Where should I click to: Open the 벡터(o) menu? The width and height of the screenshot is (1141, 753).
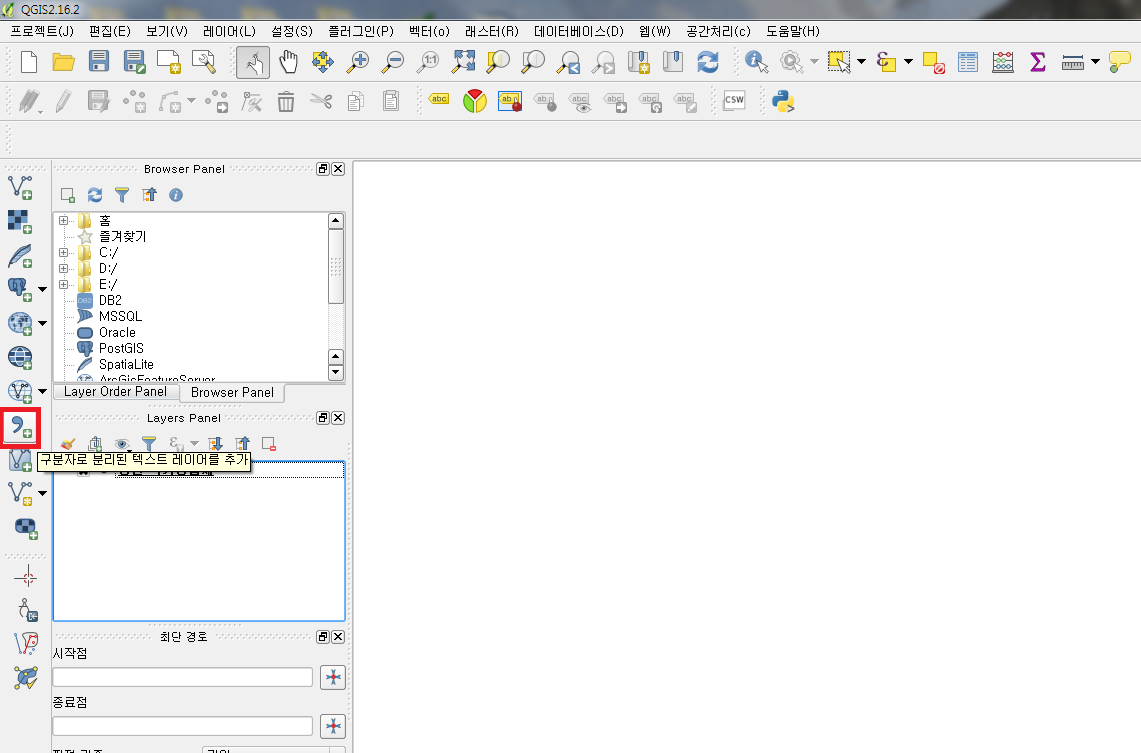(429, 31)
